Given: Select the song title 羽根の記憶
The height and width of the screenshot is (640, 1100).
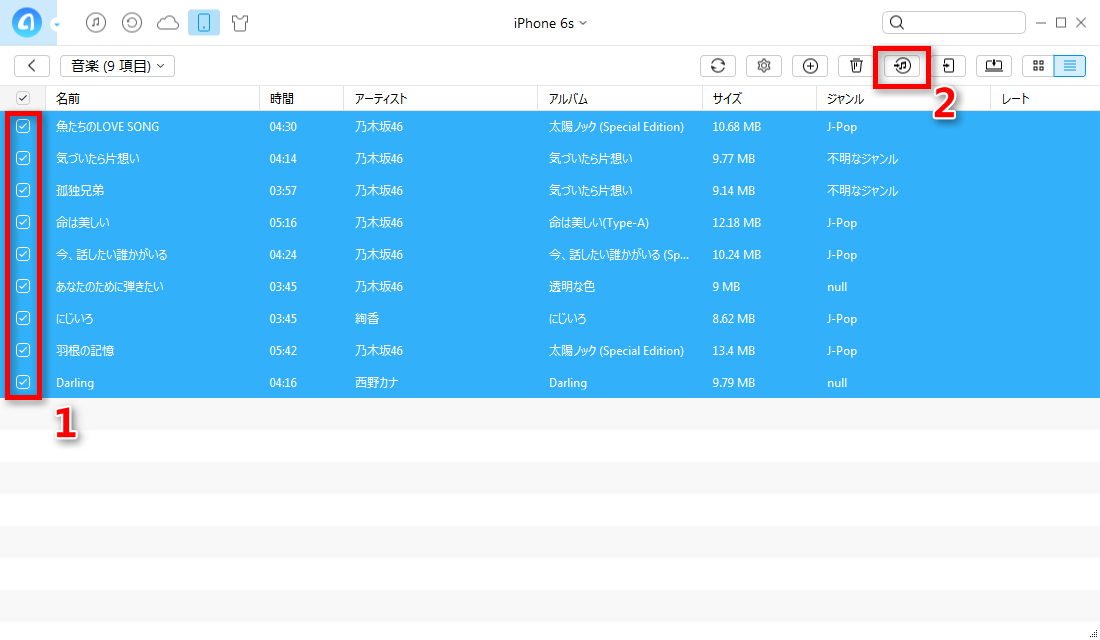Looking at the screenshot, I should 85,351.
